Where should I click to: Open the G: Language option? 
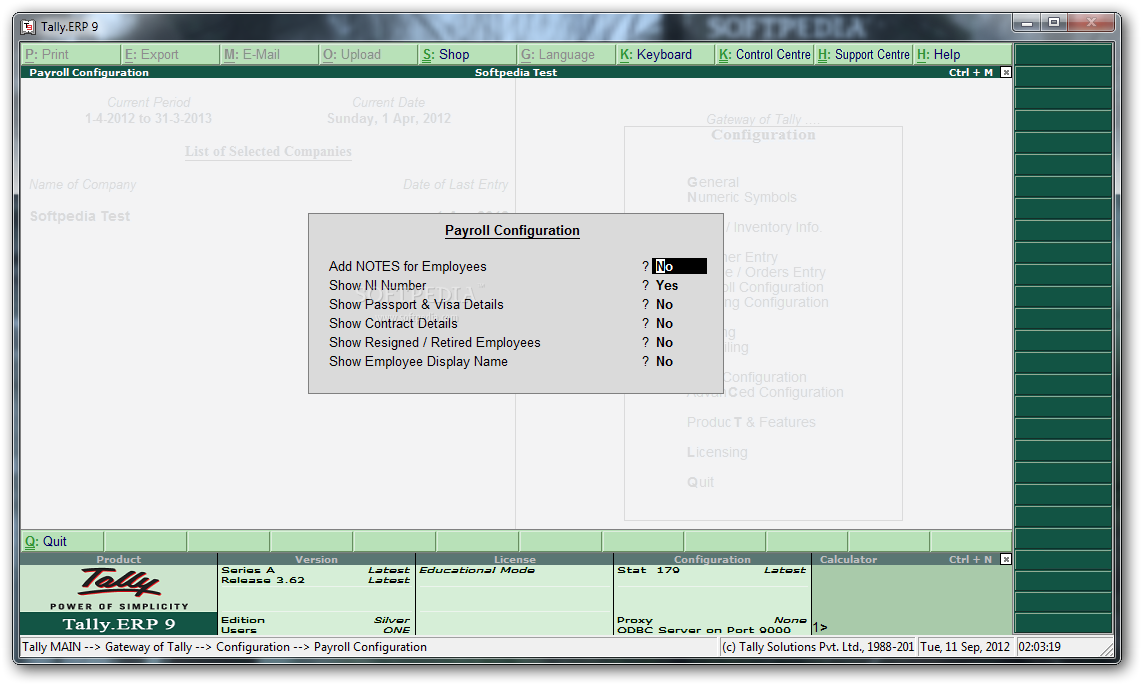point(567,55)
